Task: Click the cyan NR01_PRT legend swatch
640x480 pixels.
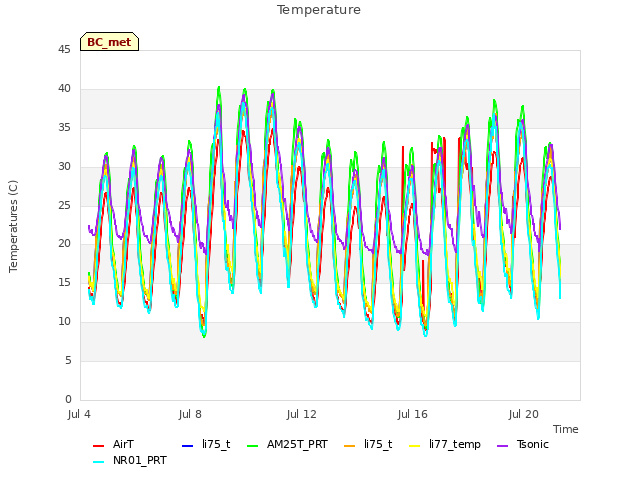Action: click(98, 462)
